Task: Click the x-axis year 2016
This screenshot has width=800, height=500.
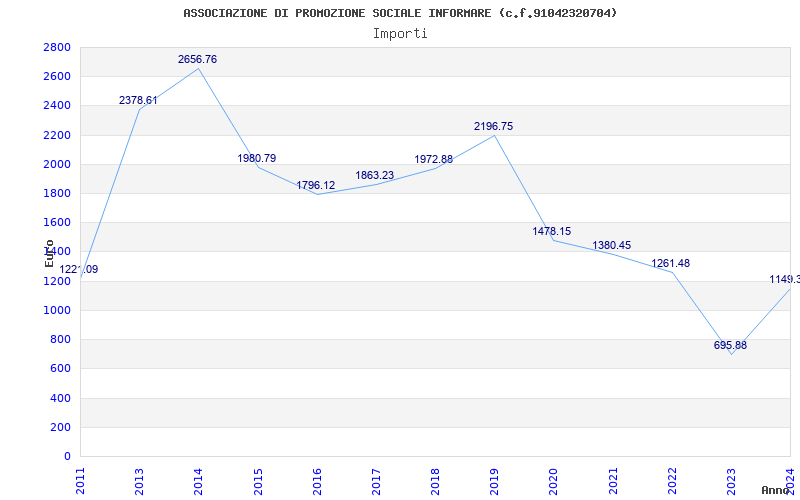Action: (317, 482)
